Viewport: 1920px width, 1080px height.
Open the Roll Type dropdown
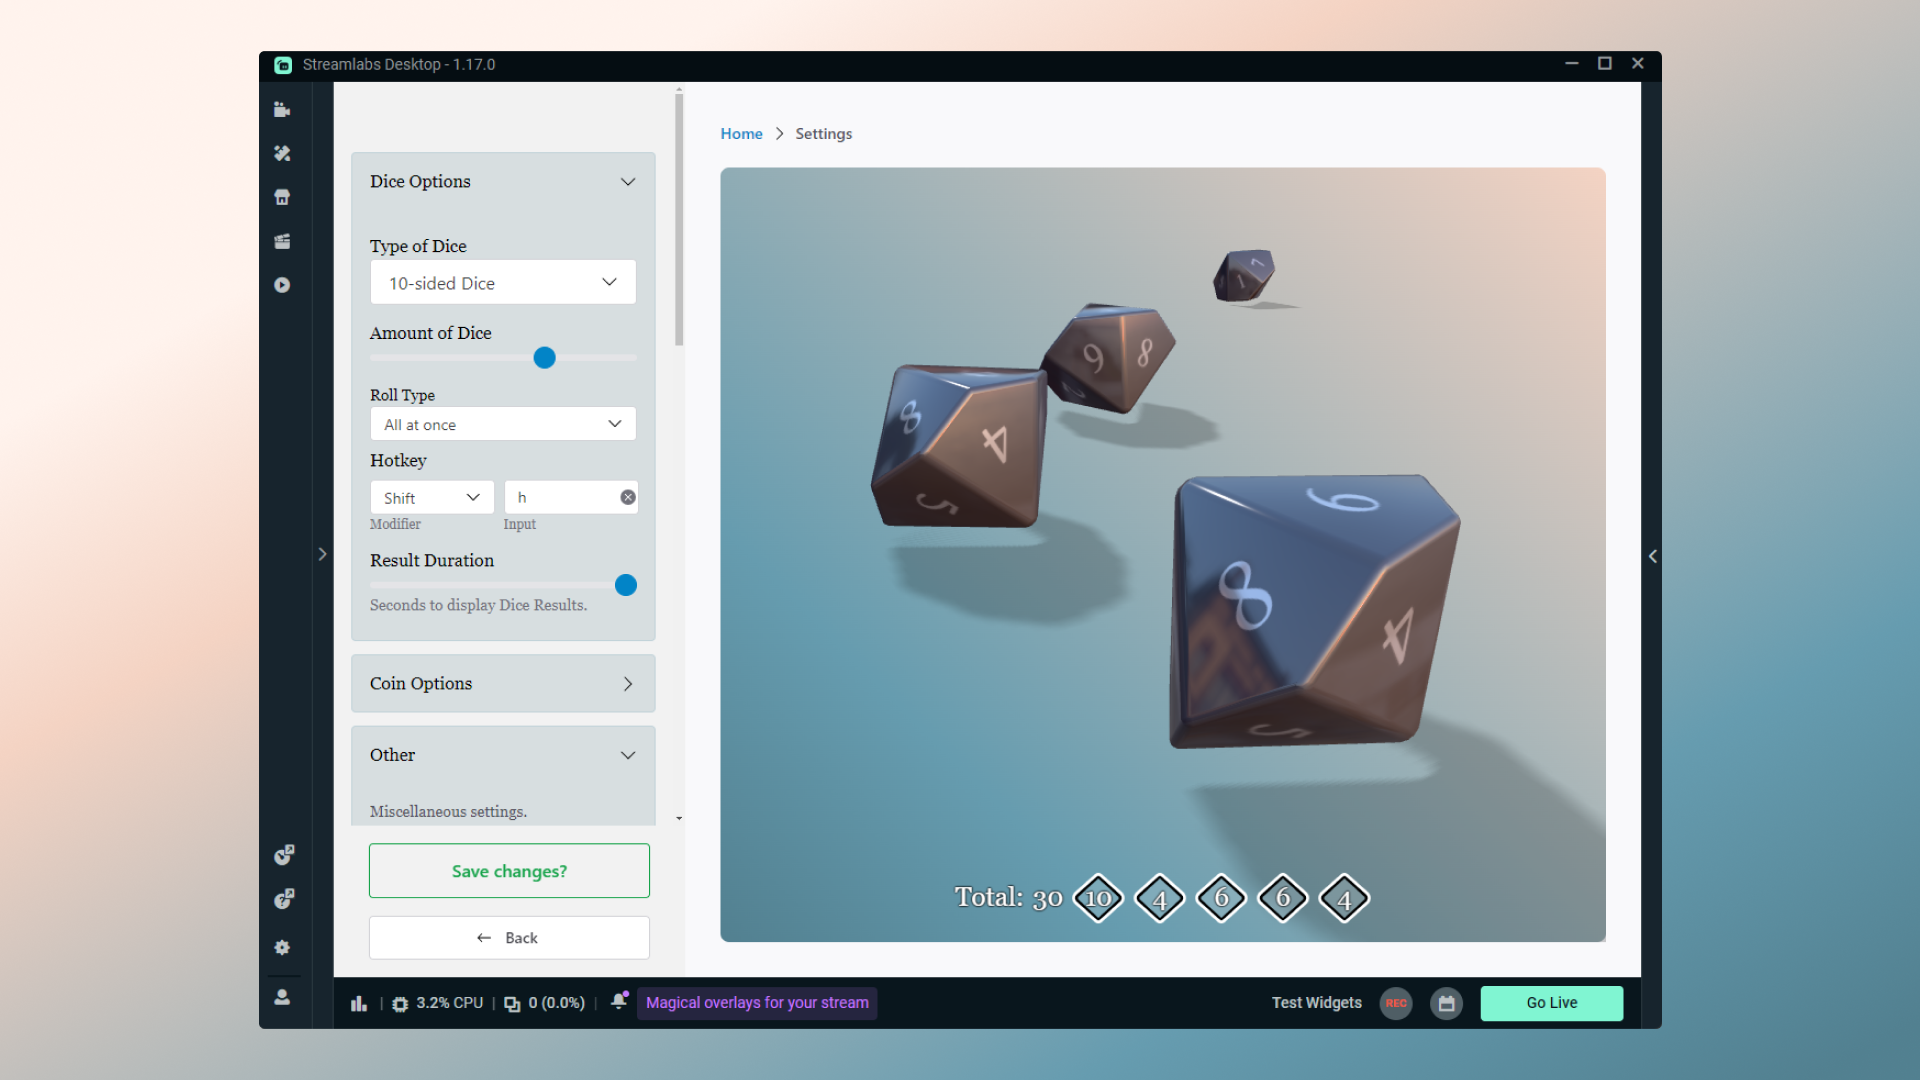(x=502, y=424)
